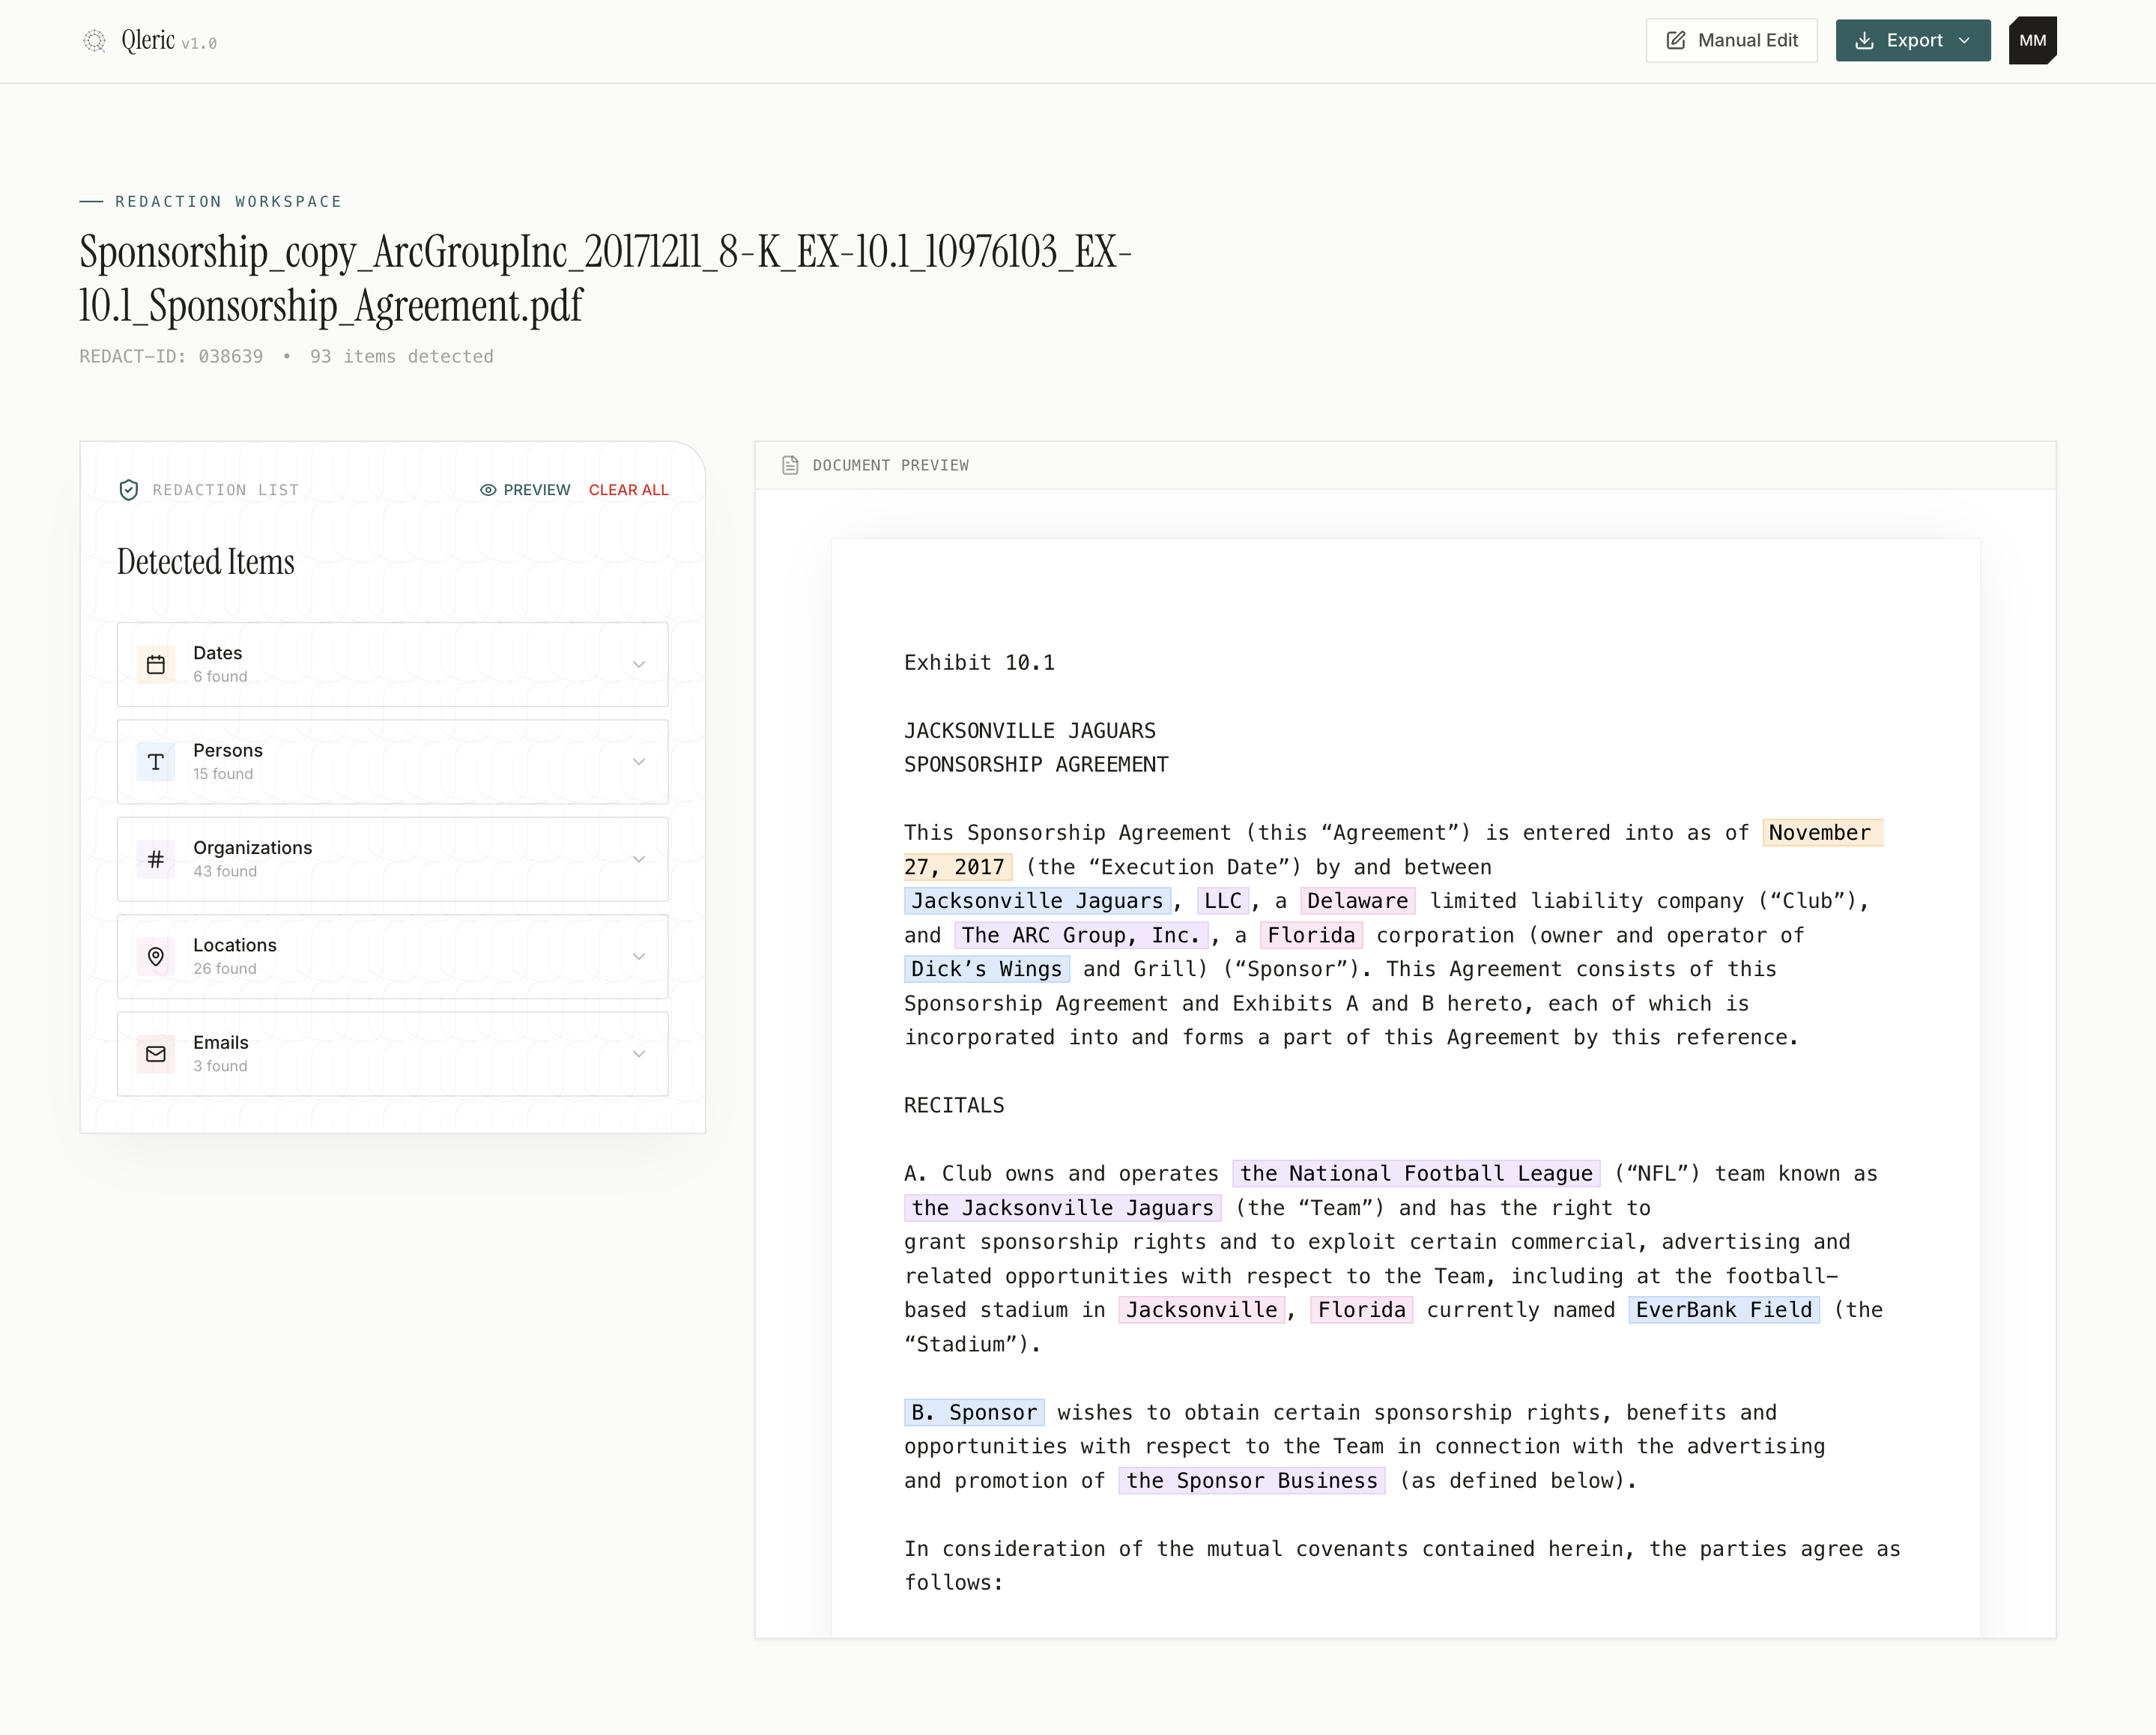Click the Clear All link

click(628, 490)
